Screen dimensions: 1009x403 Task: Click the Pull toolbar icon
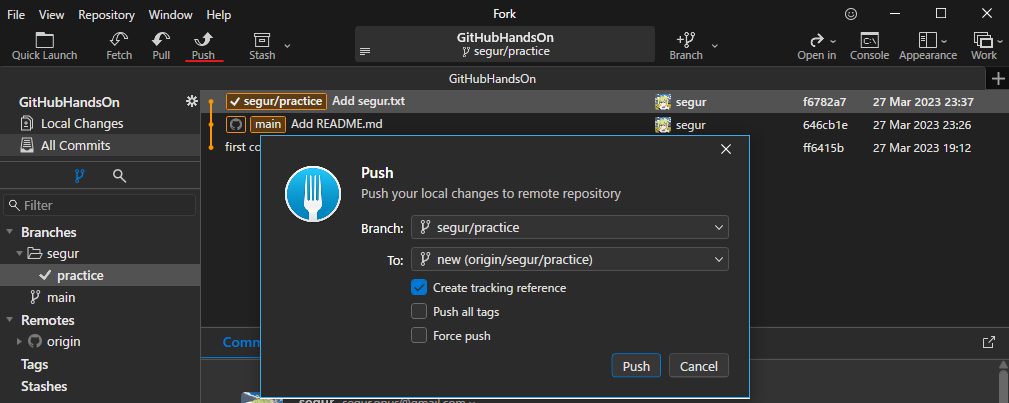[x=161, y=40]
